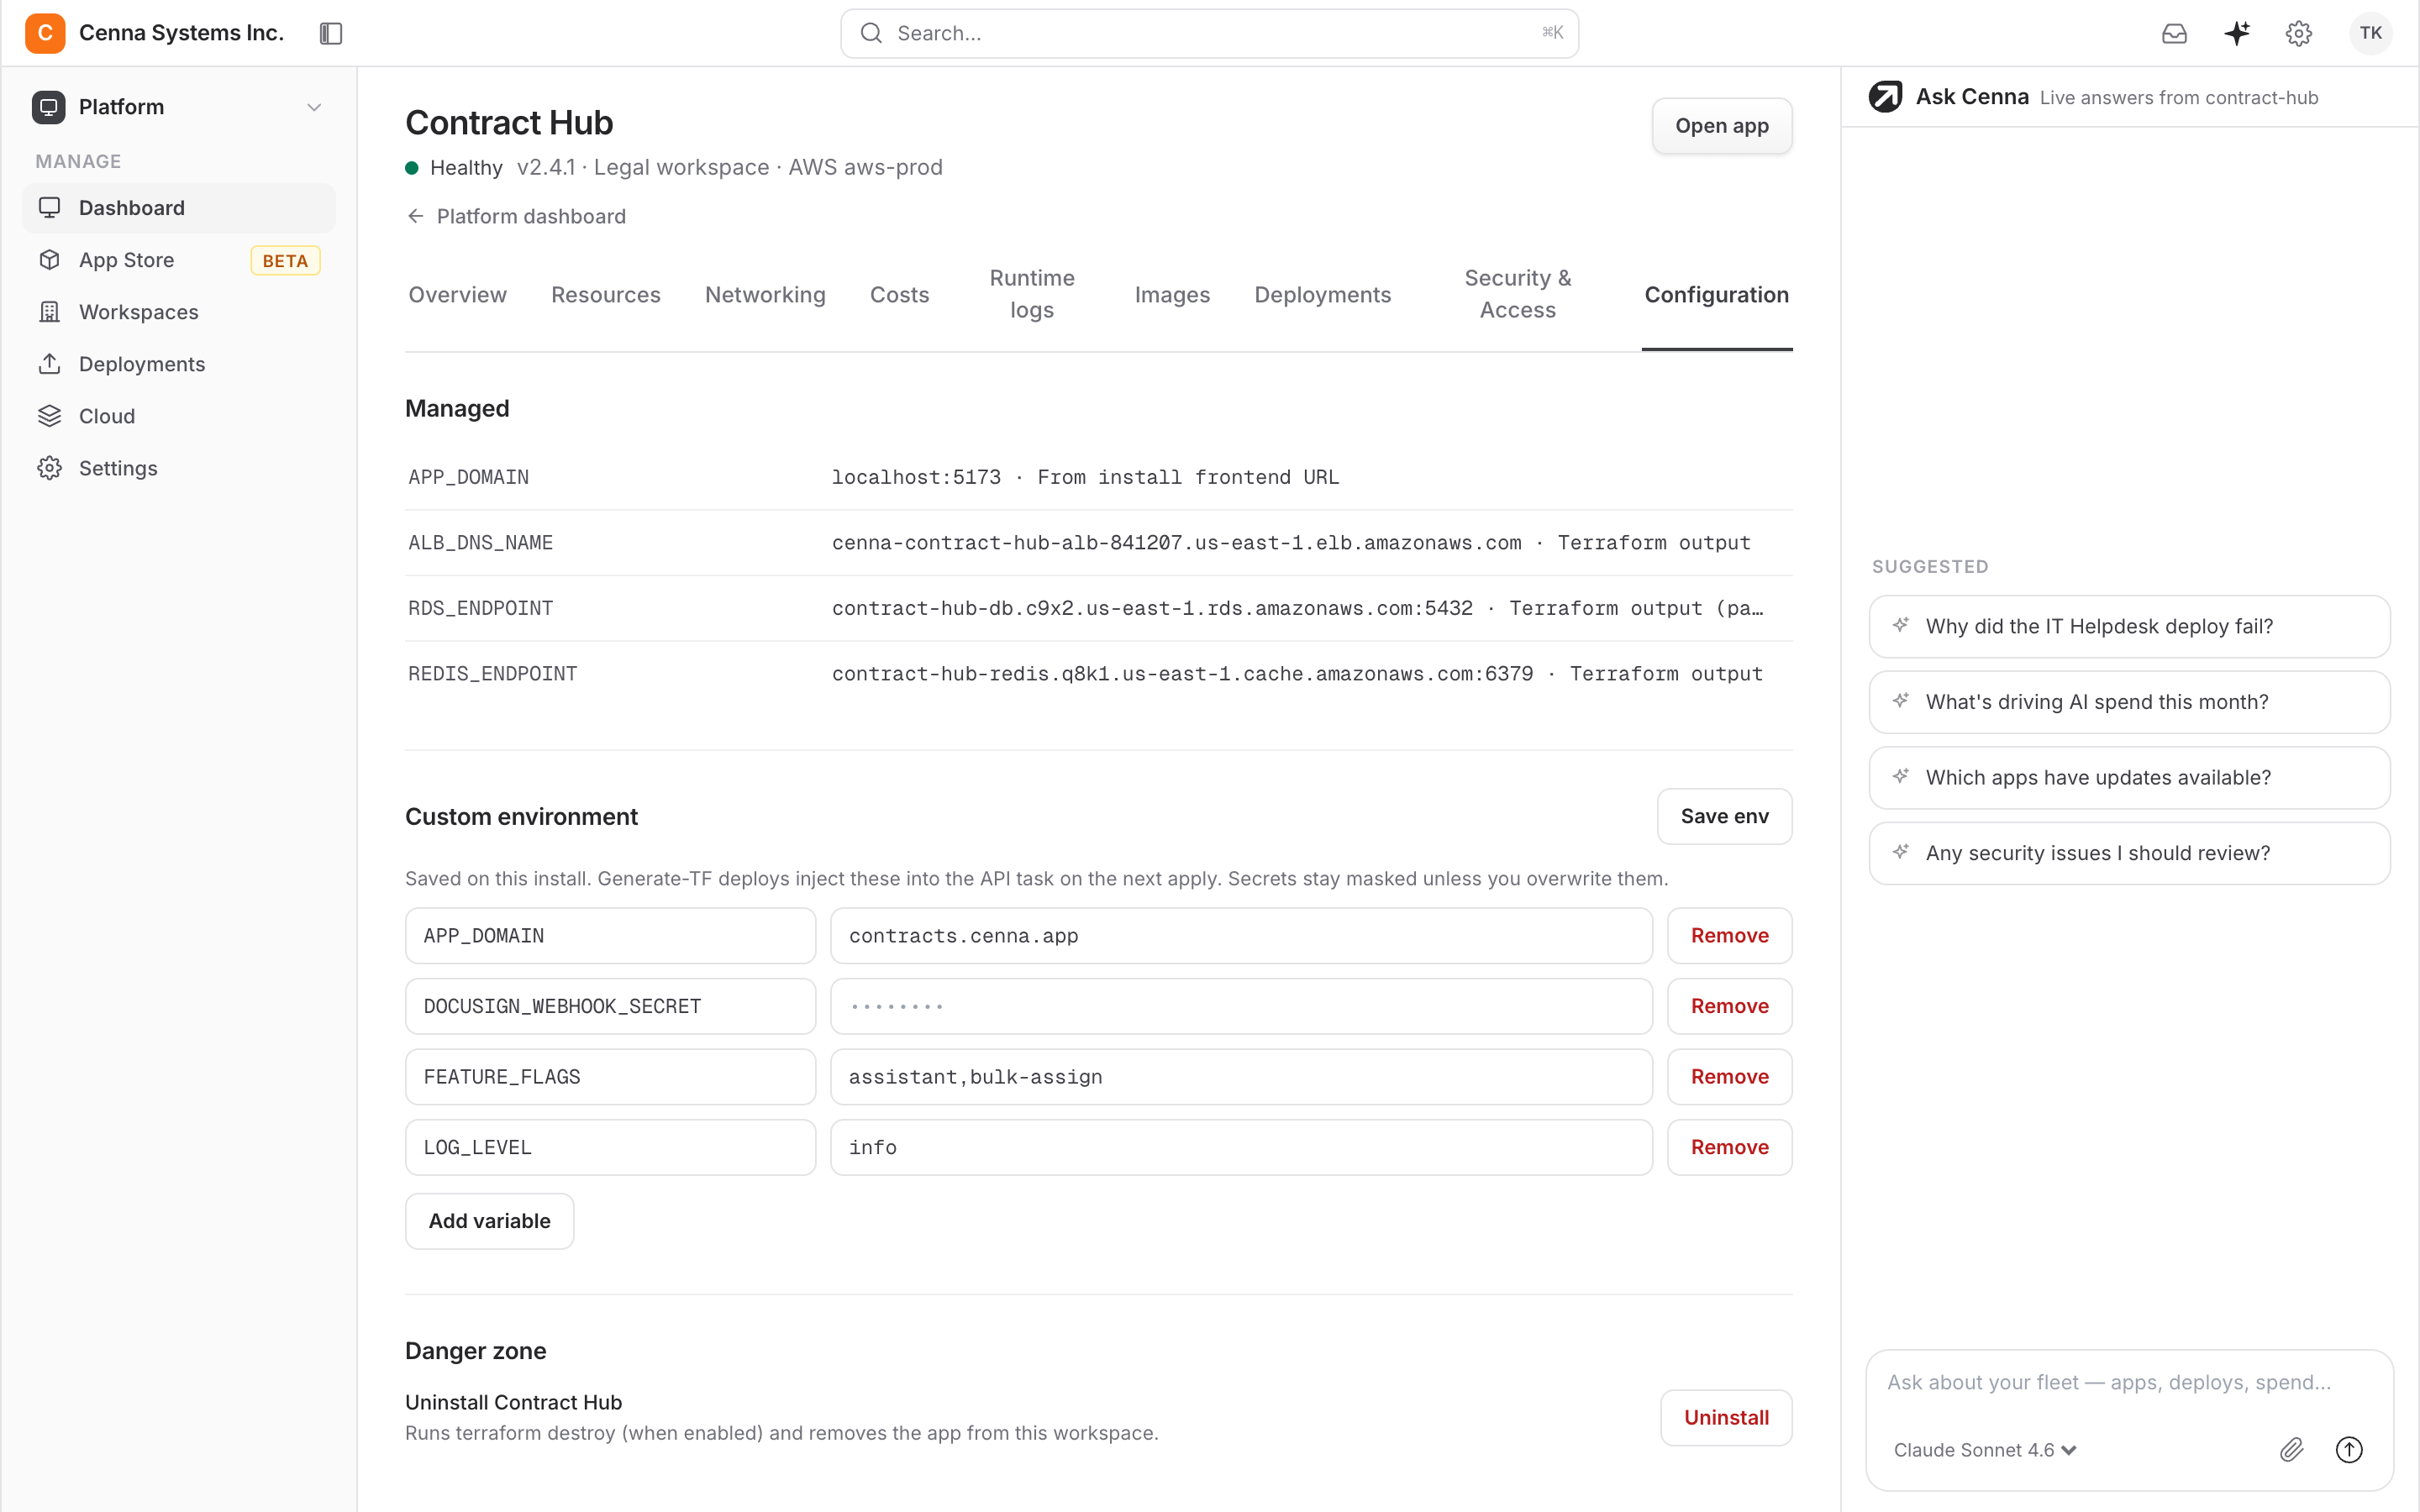Expand the Platform section chevron
Screen dimensions: 2420x1512
[x=314, y=107]
